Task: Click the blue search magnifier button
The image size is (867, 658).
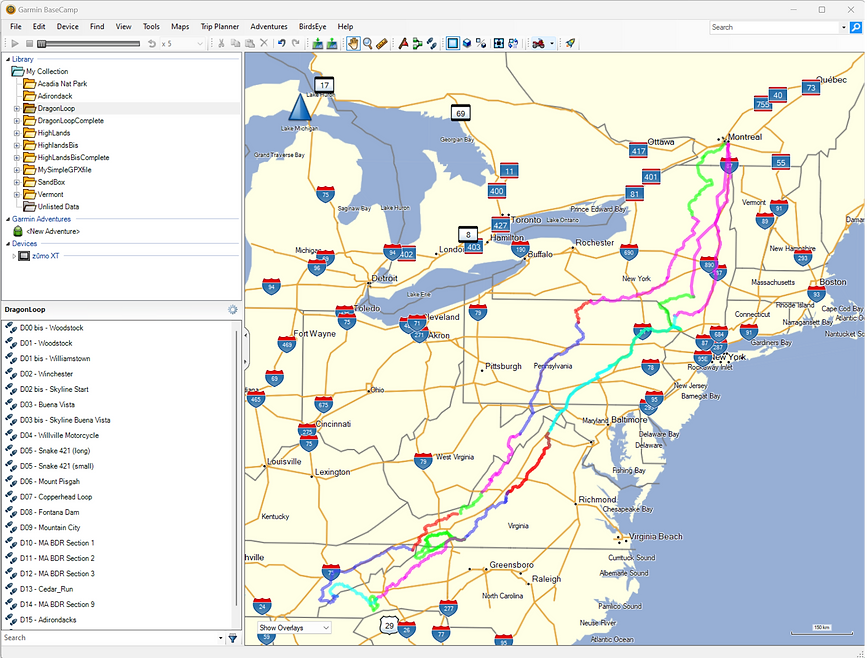Action: pyautogui.click(x=856, y=27)
